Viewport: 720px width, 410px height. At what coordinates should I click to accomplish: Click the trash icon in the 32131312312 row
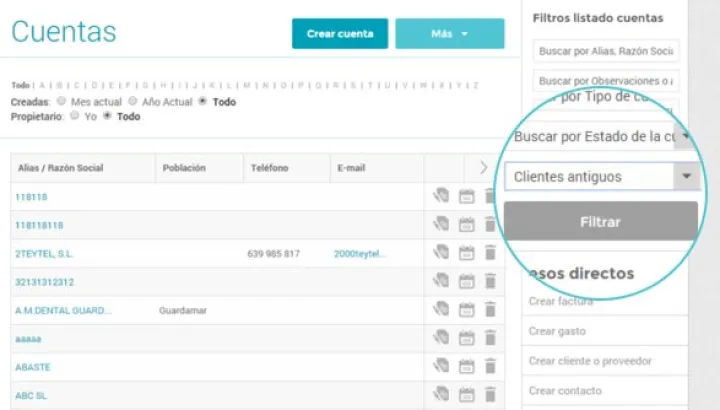490,281
